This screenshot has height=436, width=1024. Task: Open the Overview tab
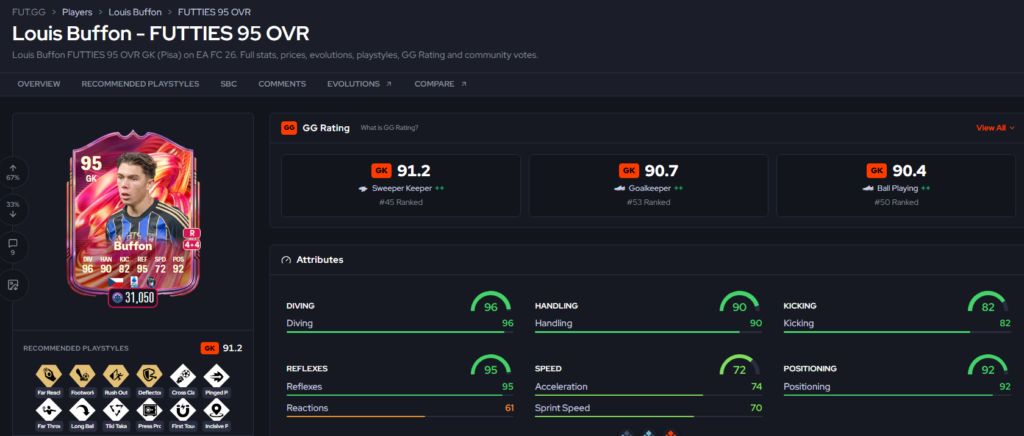39,84
